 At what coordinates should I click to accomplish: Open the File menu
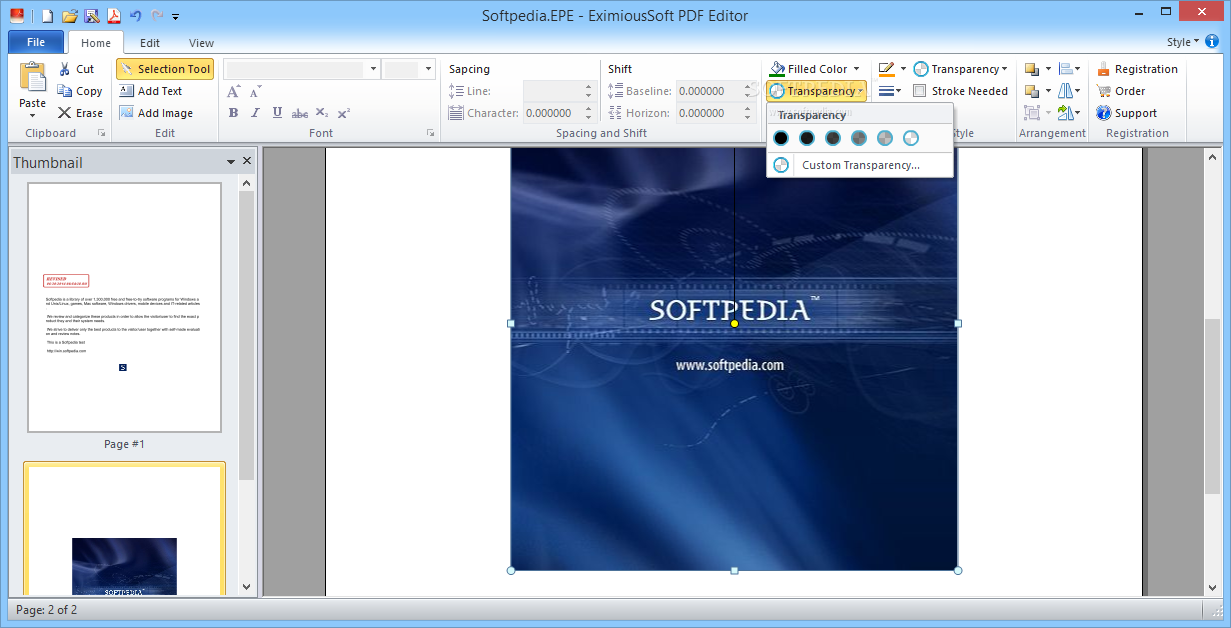click(36, 42)
